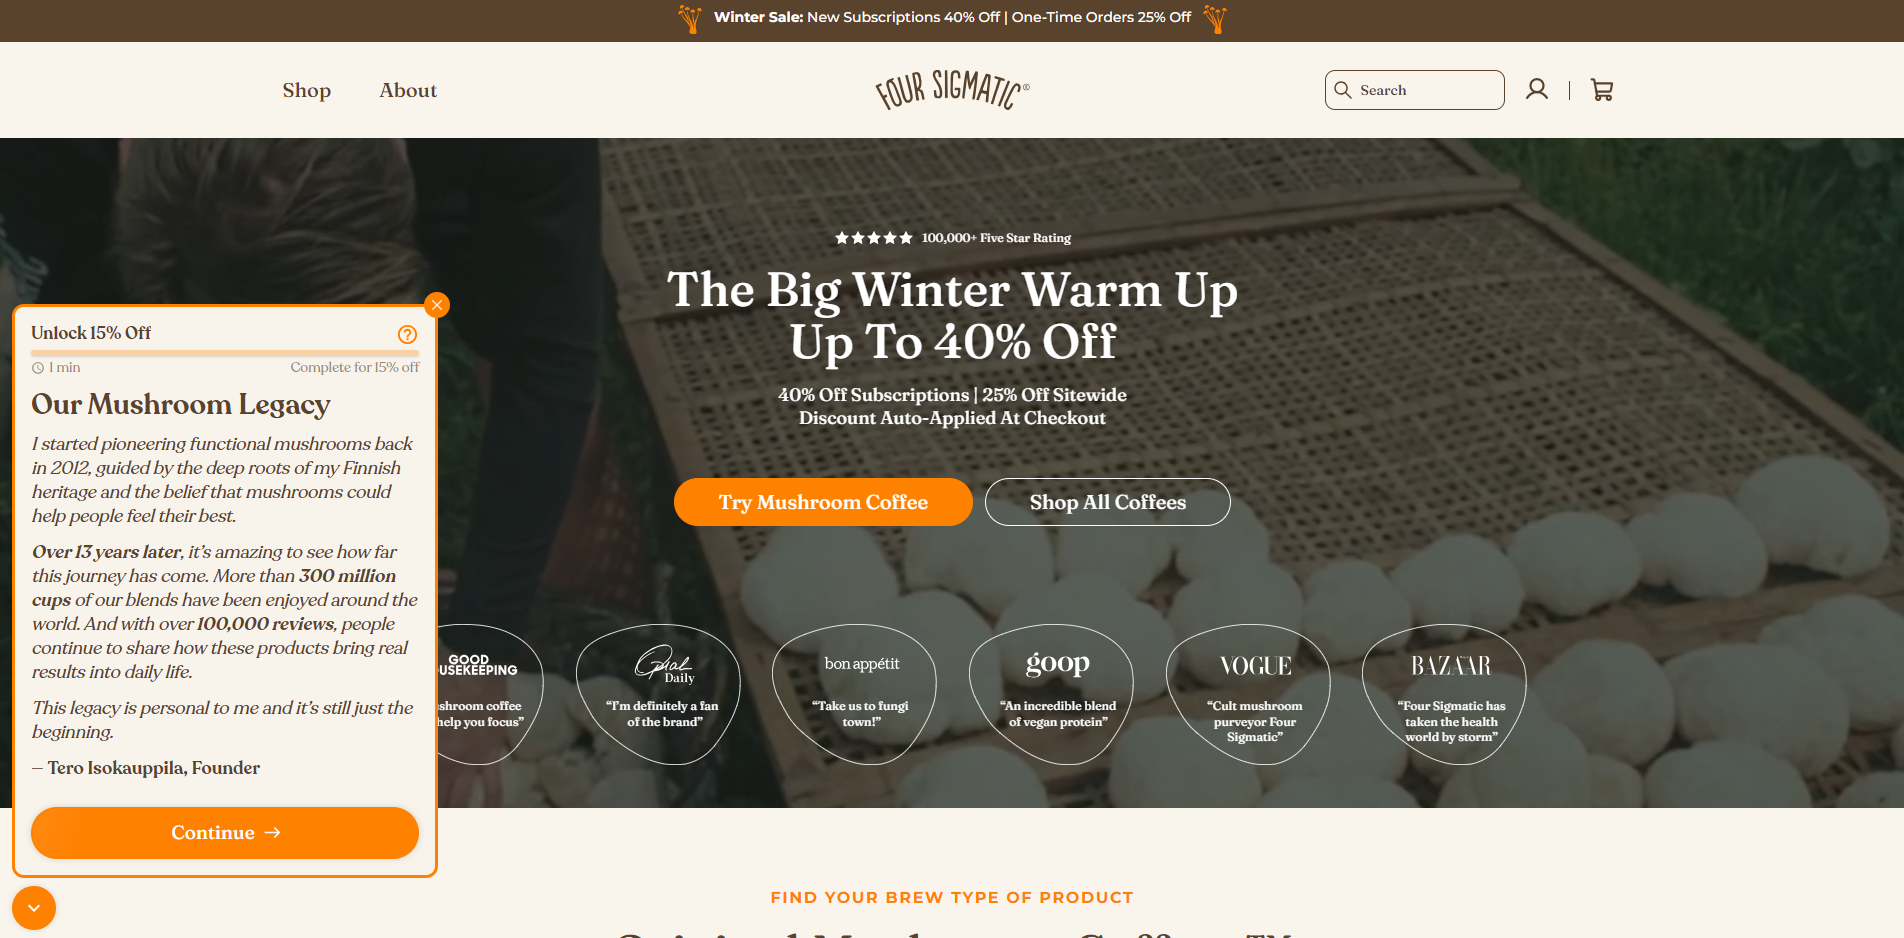Click the Four Sigmatic logo
This screenshot has width=1904, height=938.
pos(952,90)
